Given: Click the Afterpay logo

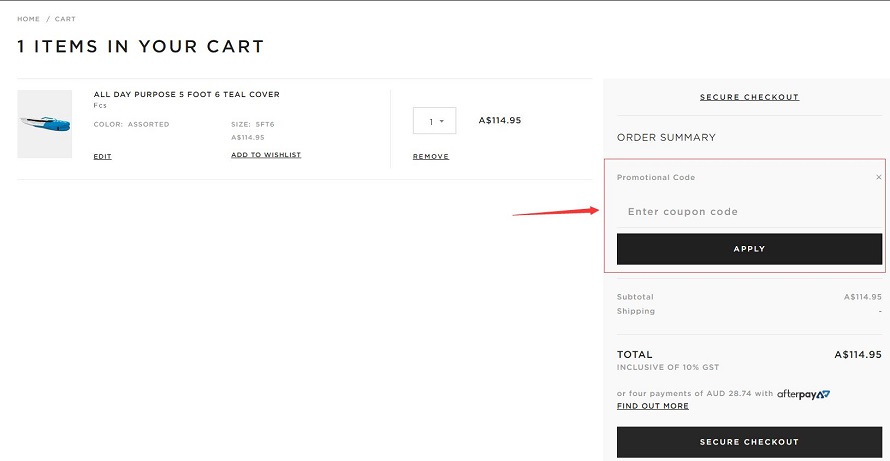Looking at the screenshot, I should [x=803, y=393].
